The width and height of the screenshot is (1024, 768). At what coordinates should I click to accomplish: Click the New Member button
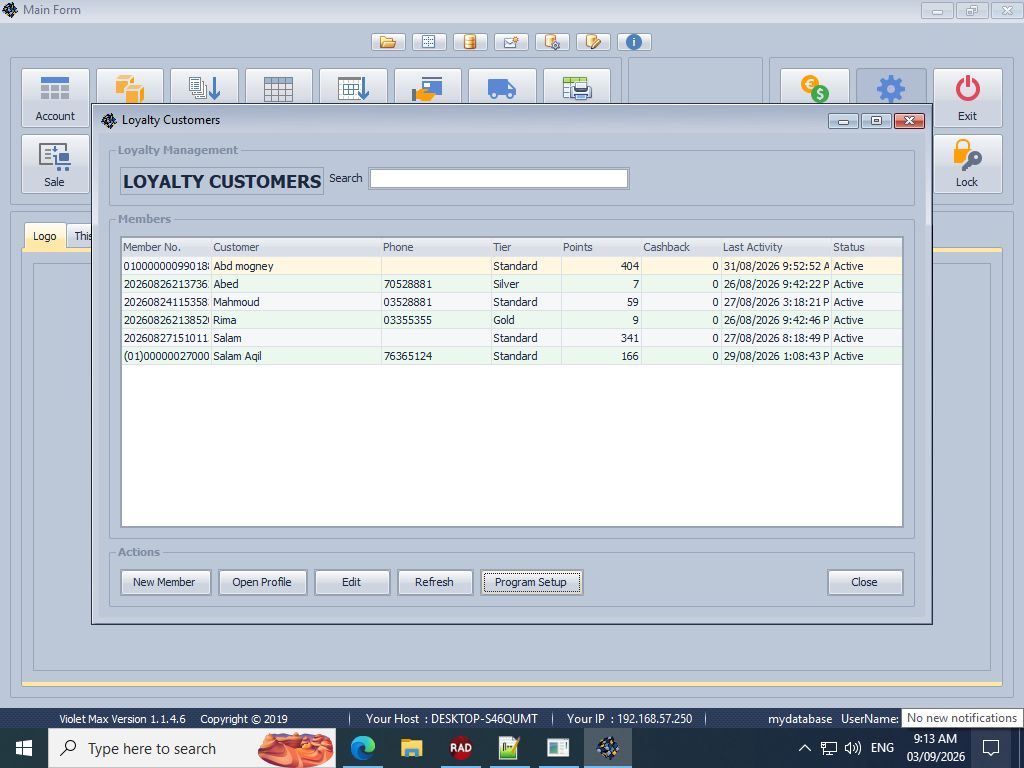[165, 582]
